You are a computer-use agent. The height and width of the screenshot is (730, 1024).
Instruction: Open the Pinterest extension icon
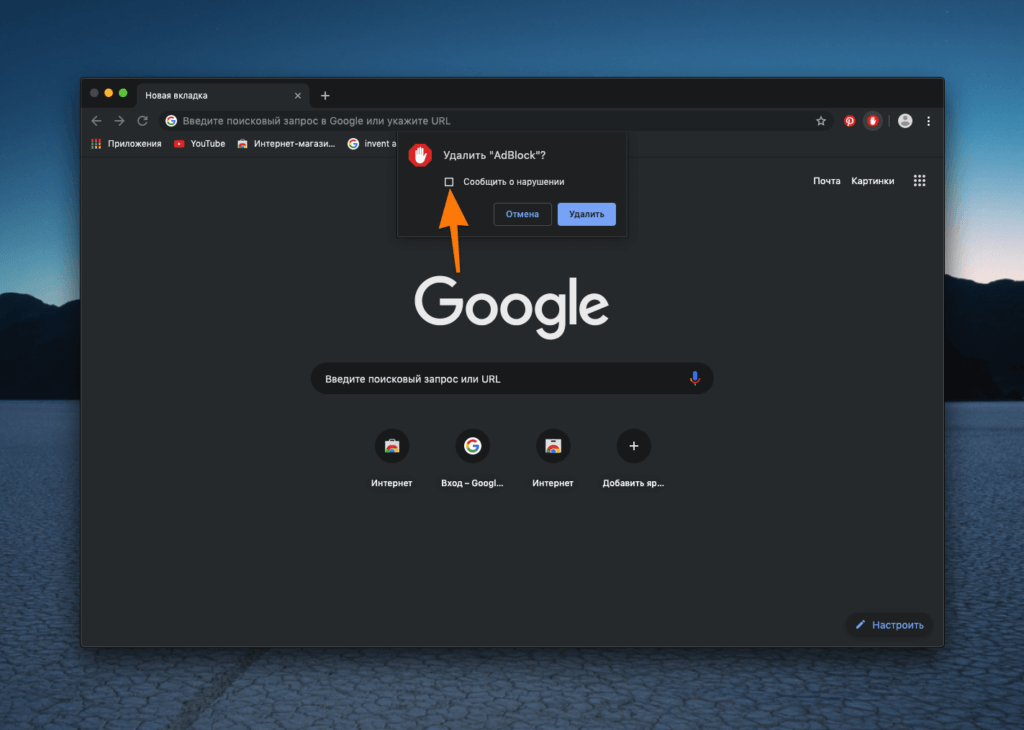click(849, 121)
